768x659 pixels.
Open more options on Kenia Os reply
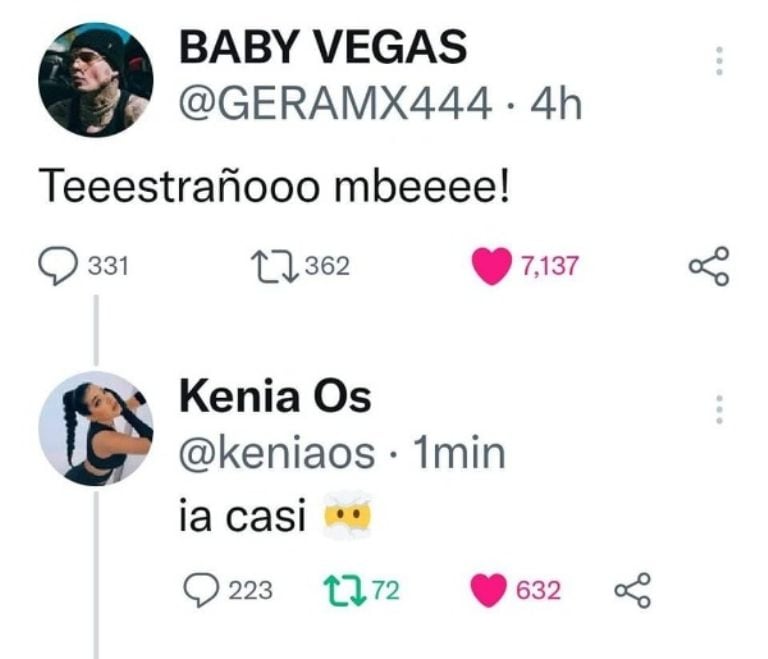[716, 409]
